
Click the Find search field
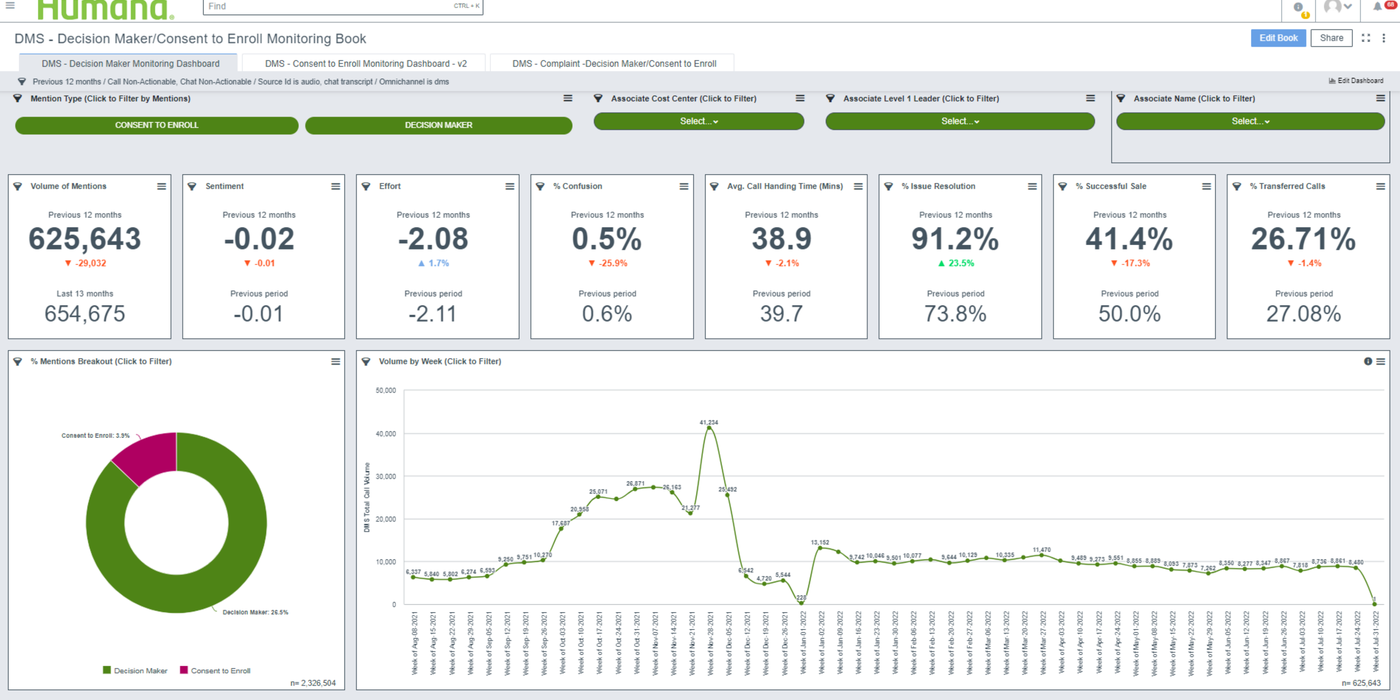[343, 6]
